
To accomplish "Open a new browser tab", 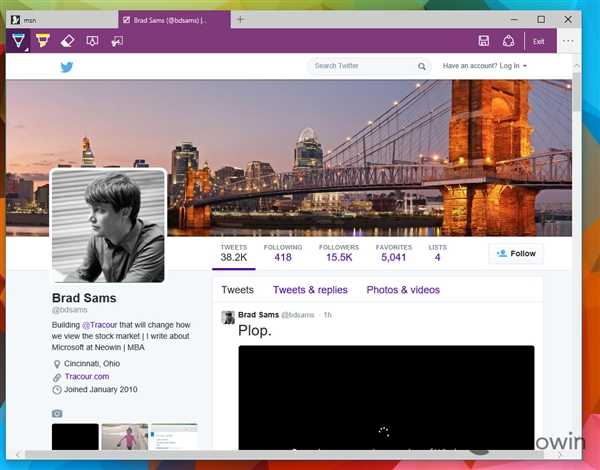I will click(240, 19).
